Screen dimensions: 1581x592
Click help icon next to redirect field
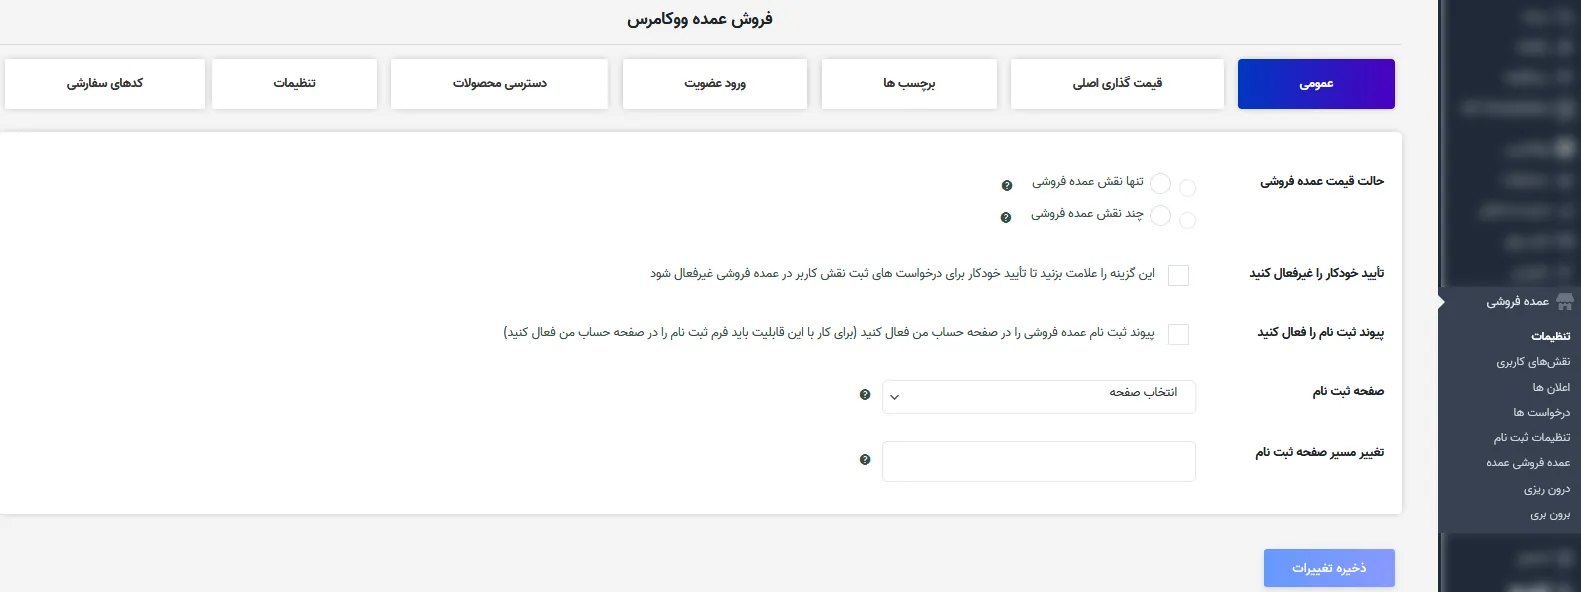point(865,460)
